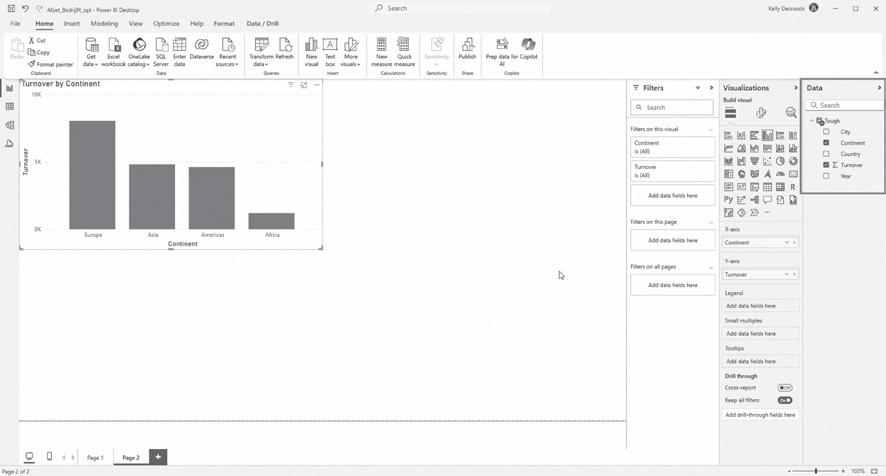The height and width of the screenshot is (476, 886).
Task: Open the X-axis Continent field dropdown
Action: point(787,243)
